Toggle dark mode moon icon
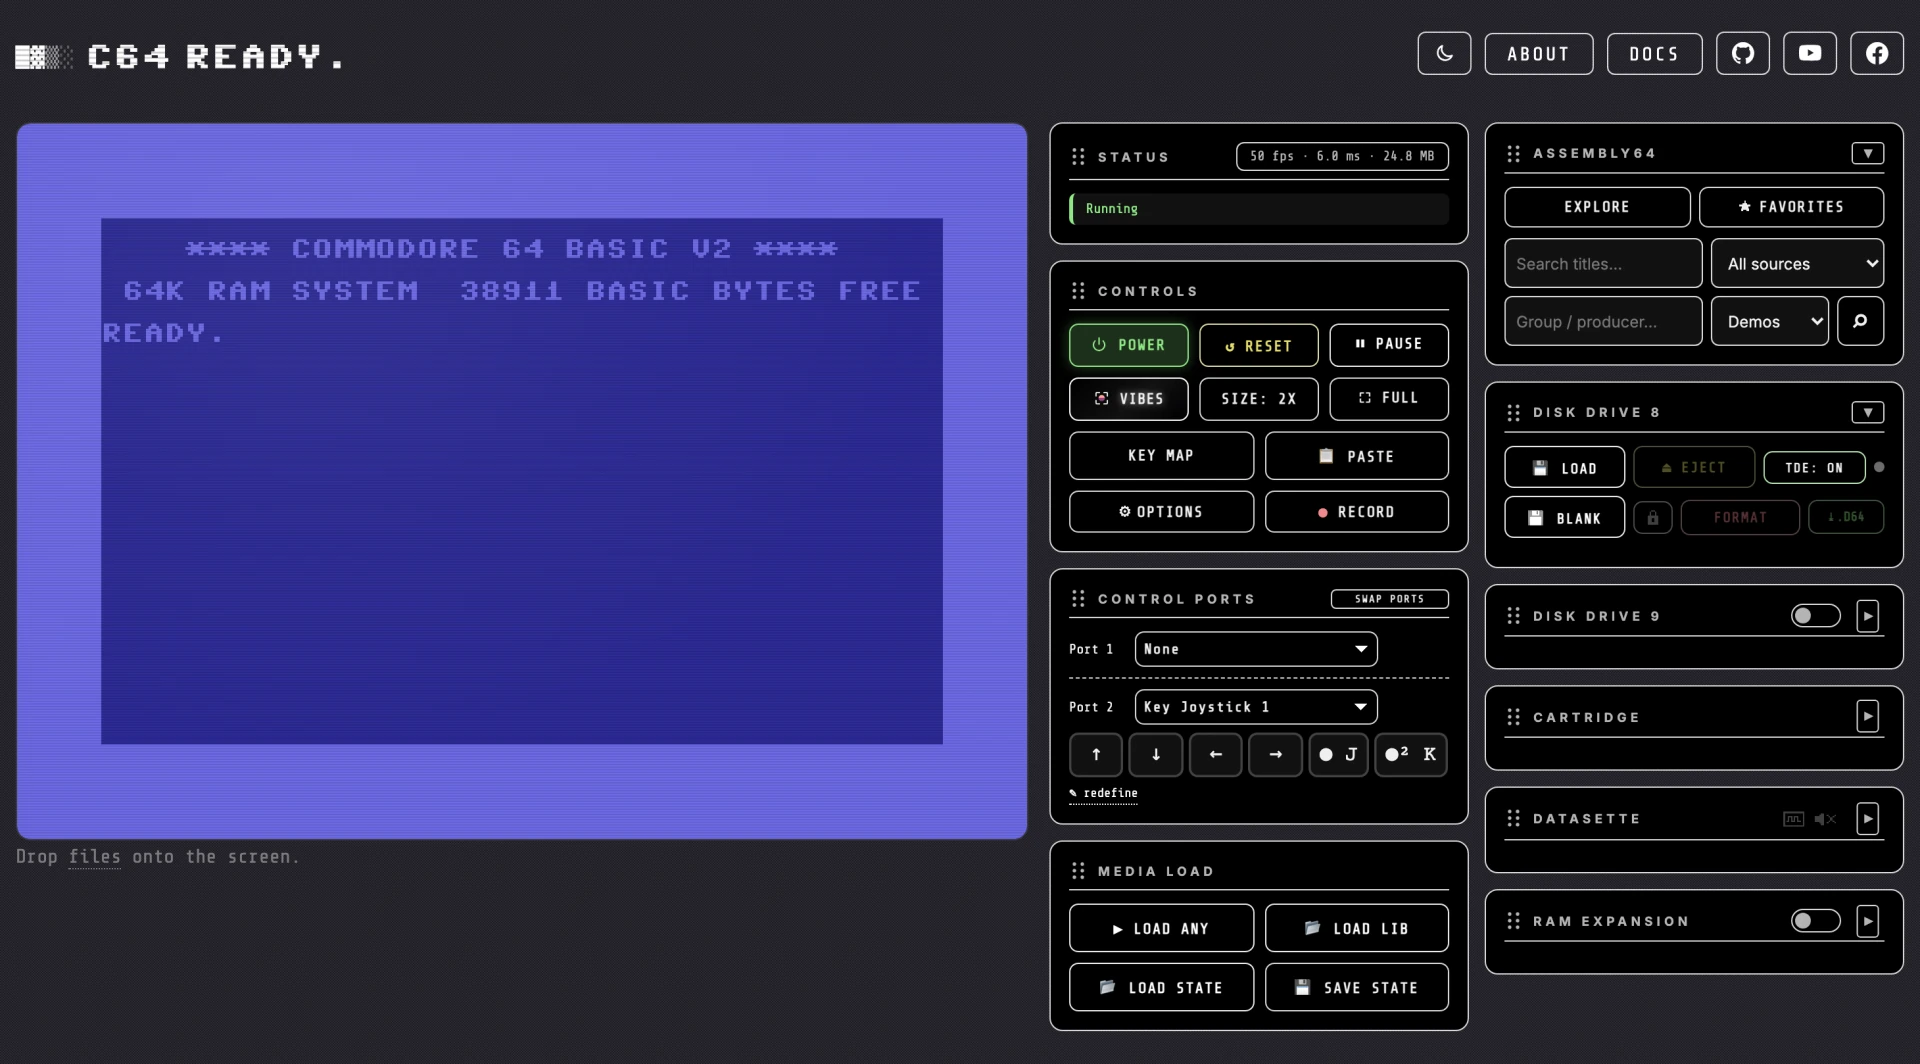The image size is (1920, 1064). [x=1444, y=54]
